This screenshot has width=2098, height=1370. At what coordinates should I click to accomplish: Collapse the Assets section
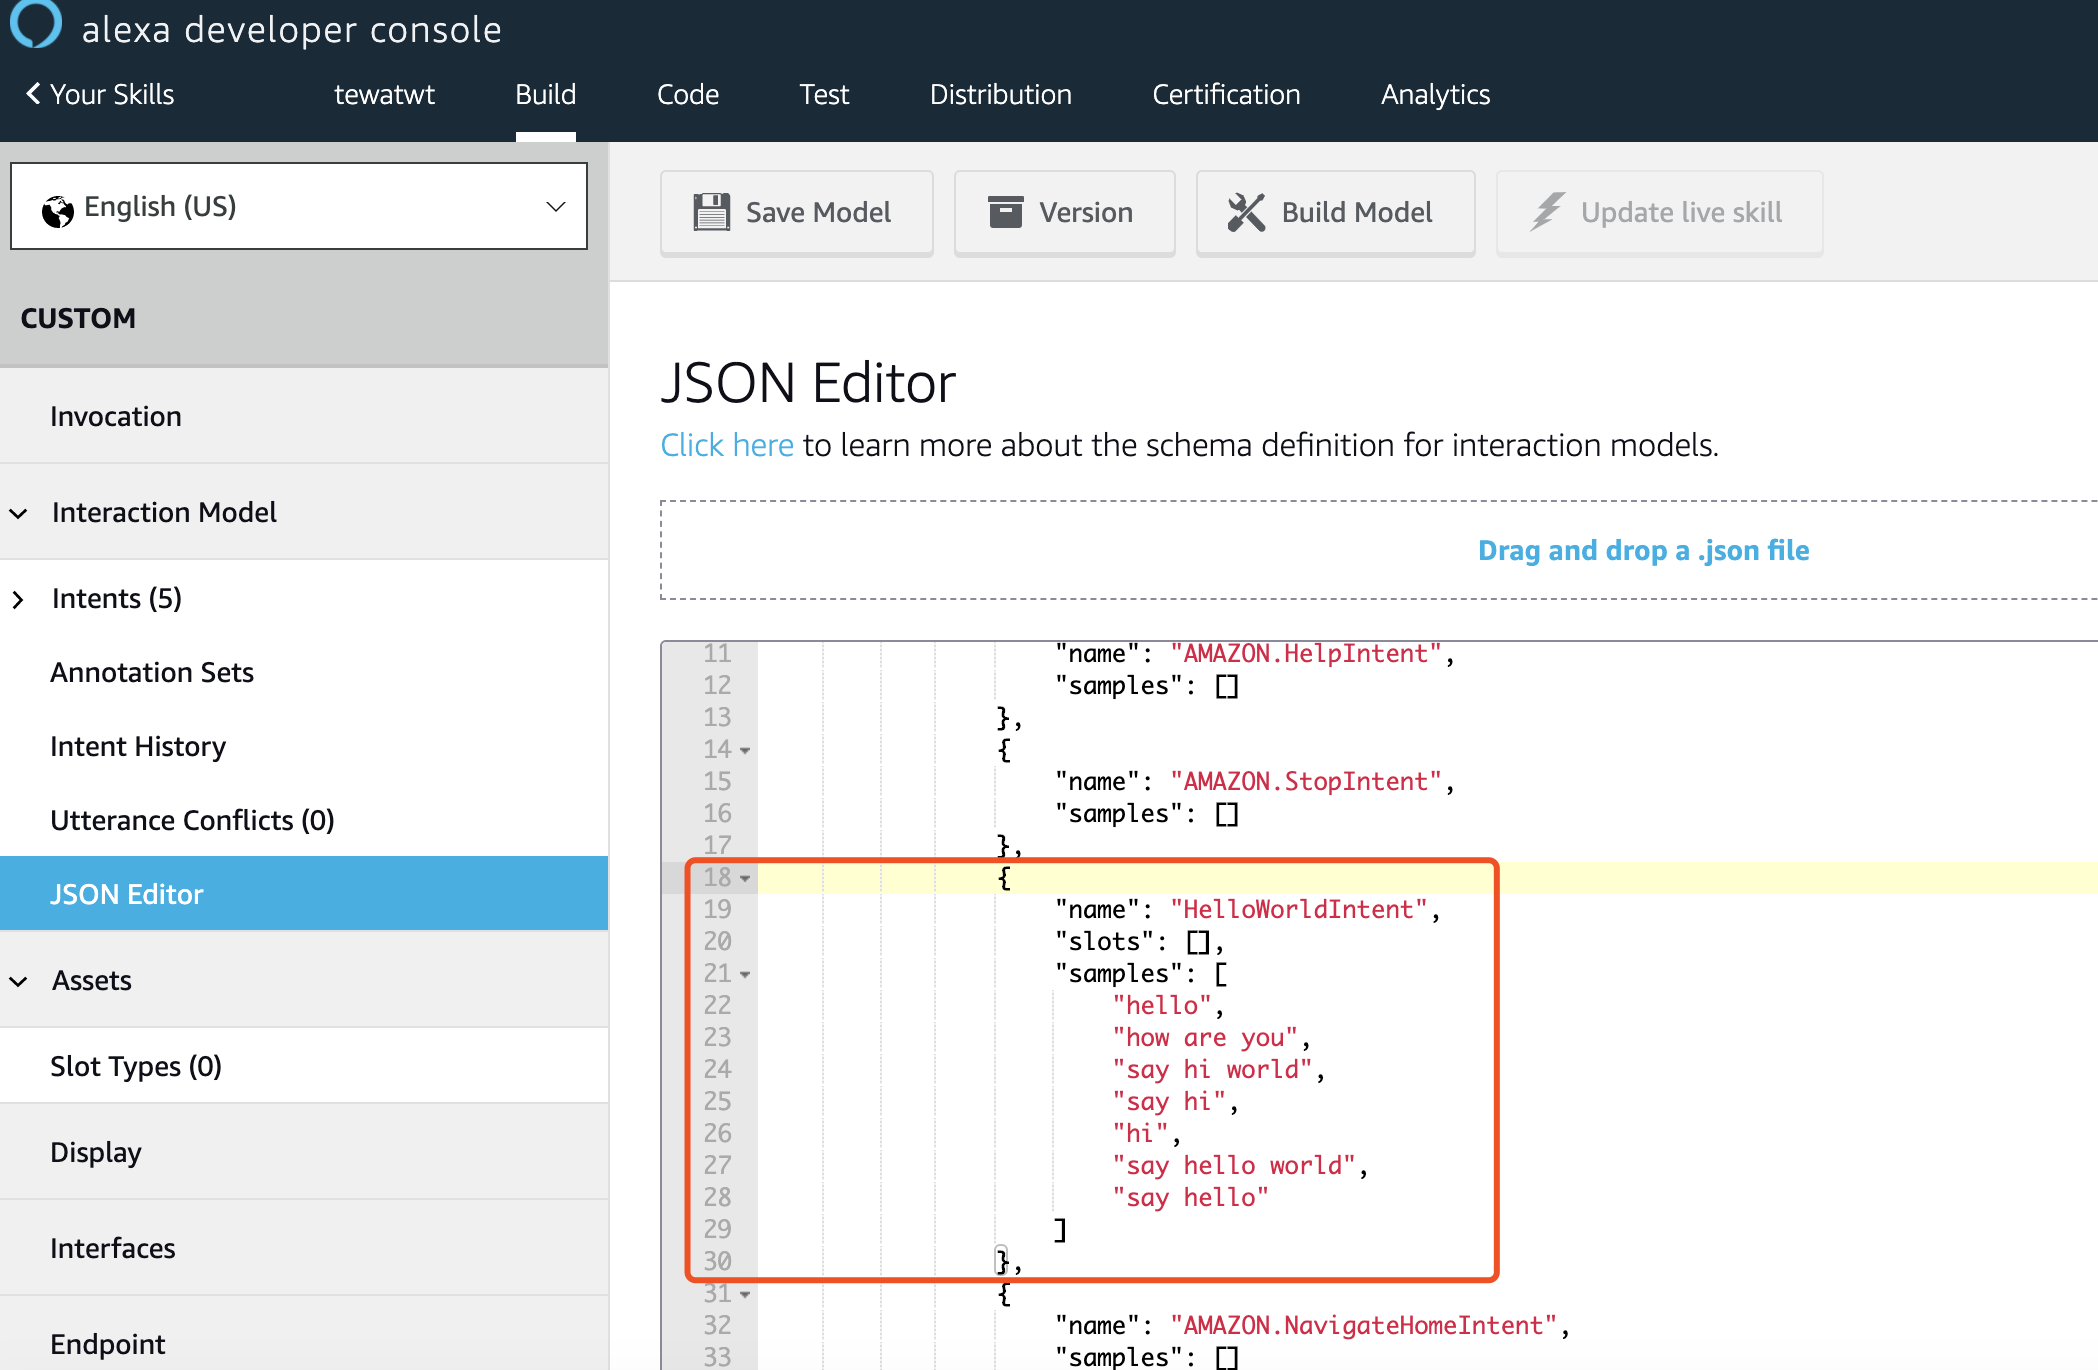[x=18, y=981]
